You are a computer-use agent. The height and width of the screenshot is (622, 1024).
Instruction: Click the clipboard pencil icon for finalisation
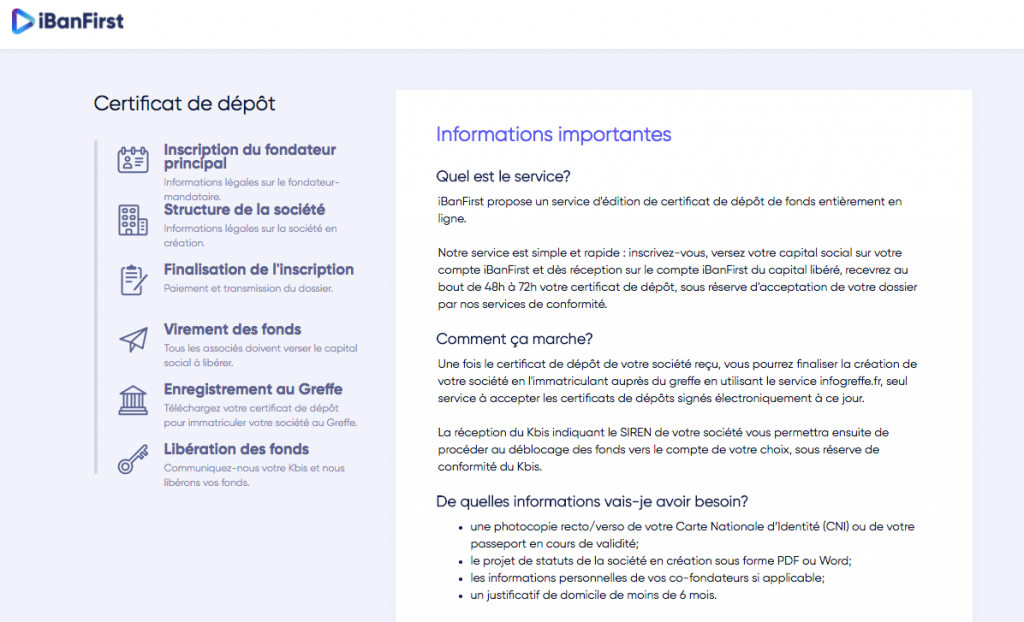click(133, 280)
